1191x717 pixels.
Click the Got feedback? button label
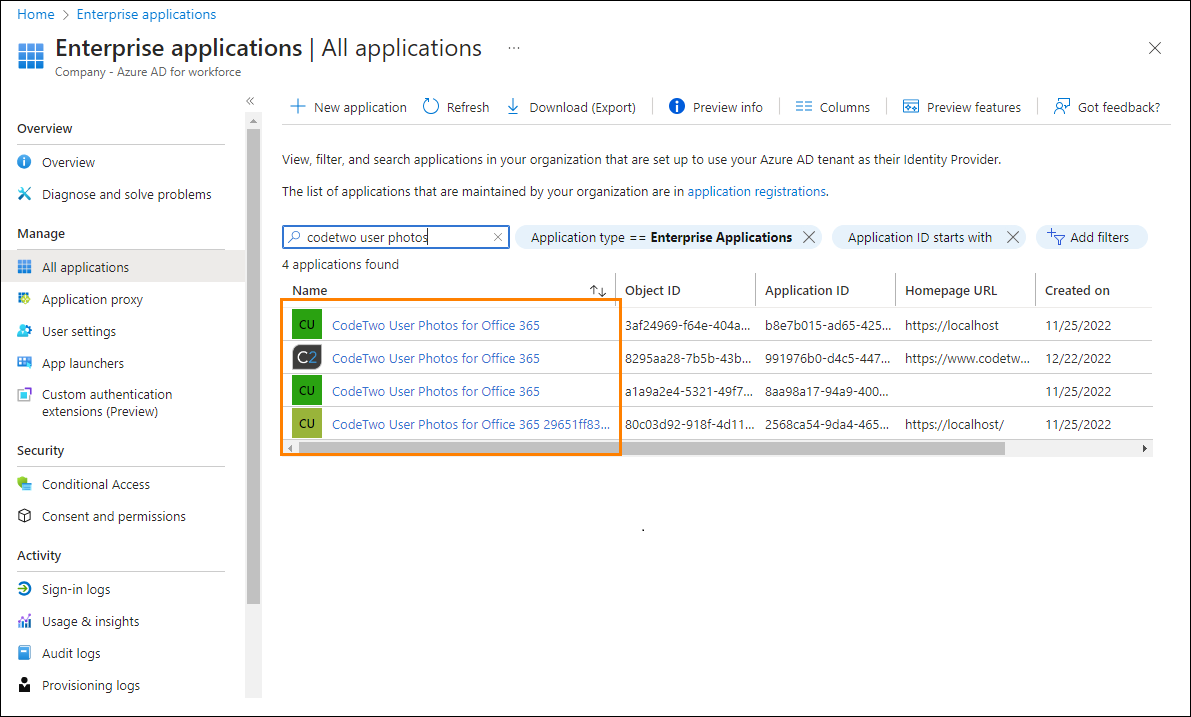[x=1119, y=107]
